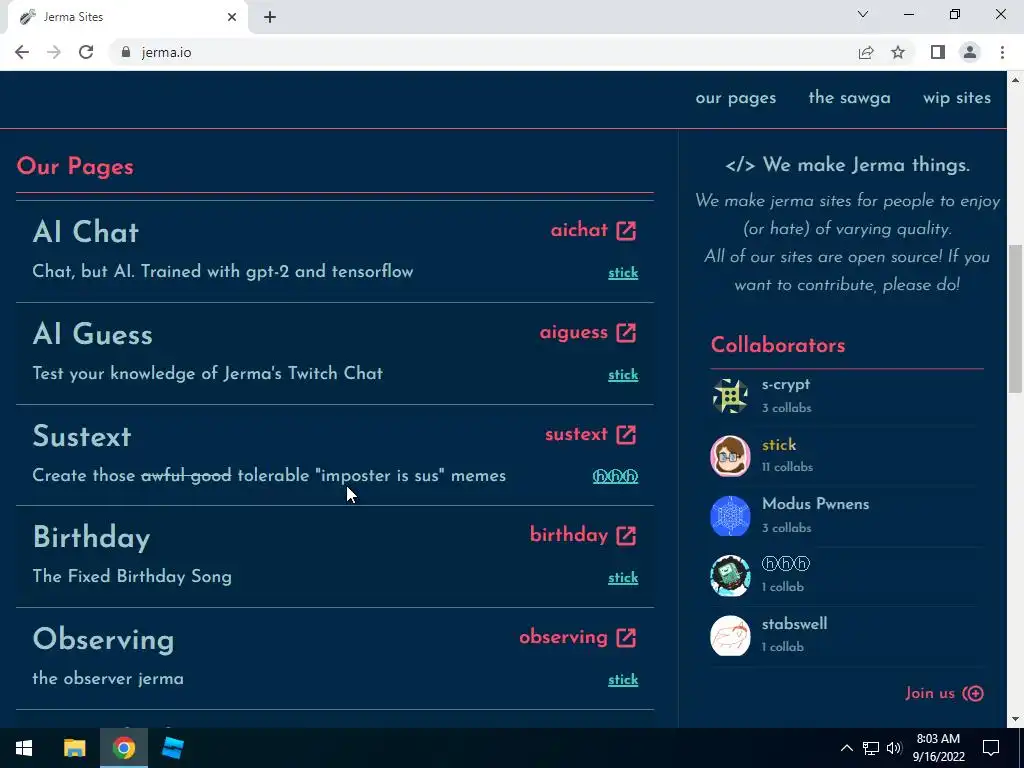Navigate to 'our pages' section
Screen dimensions: 1024x768
(736, 98)
